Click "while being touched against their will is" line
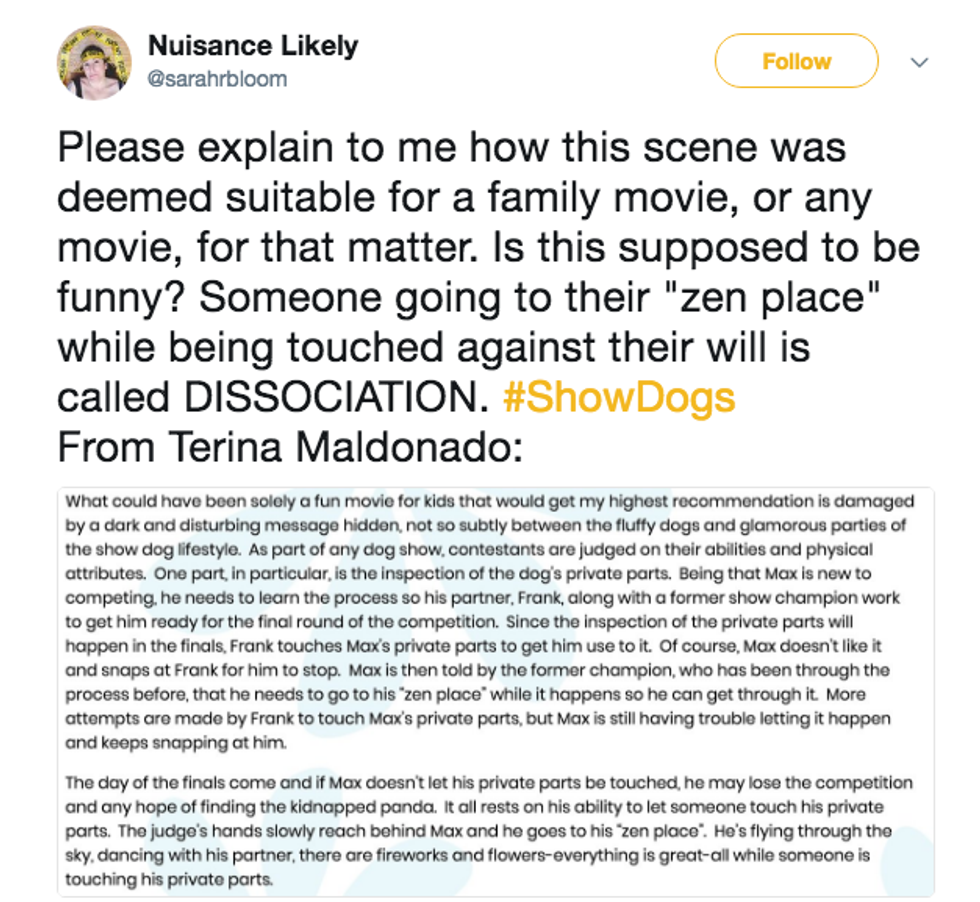This screenshot has height=902, width=980. (433, 347)
